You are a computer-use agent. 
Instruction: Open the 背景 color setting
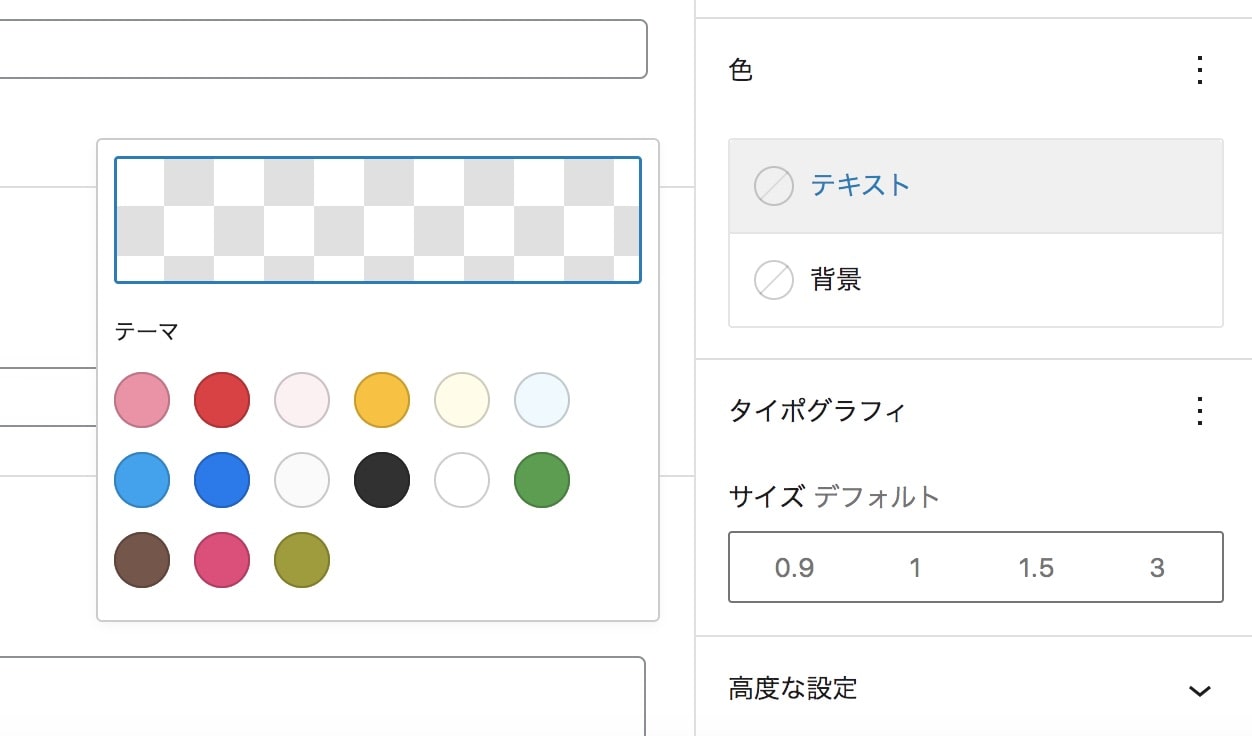[836, 280]
